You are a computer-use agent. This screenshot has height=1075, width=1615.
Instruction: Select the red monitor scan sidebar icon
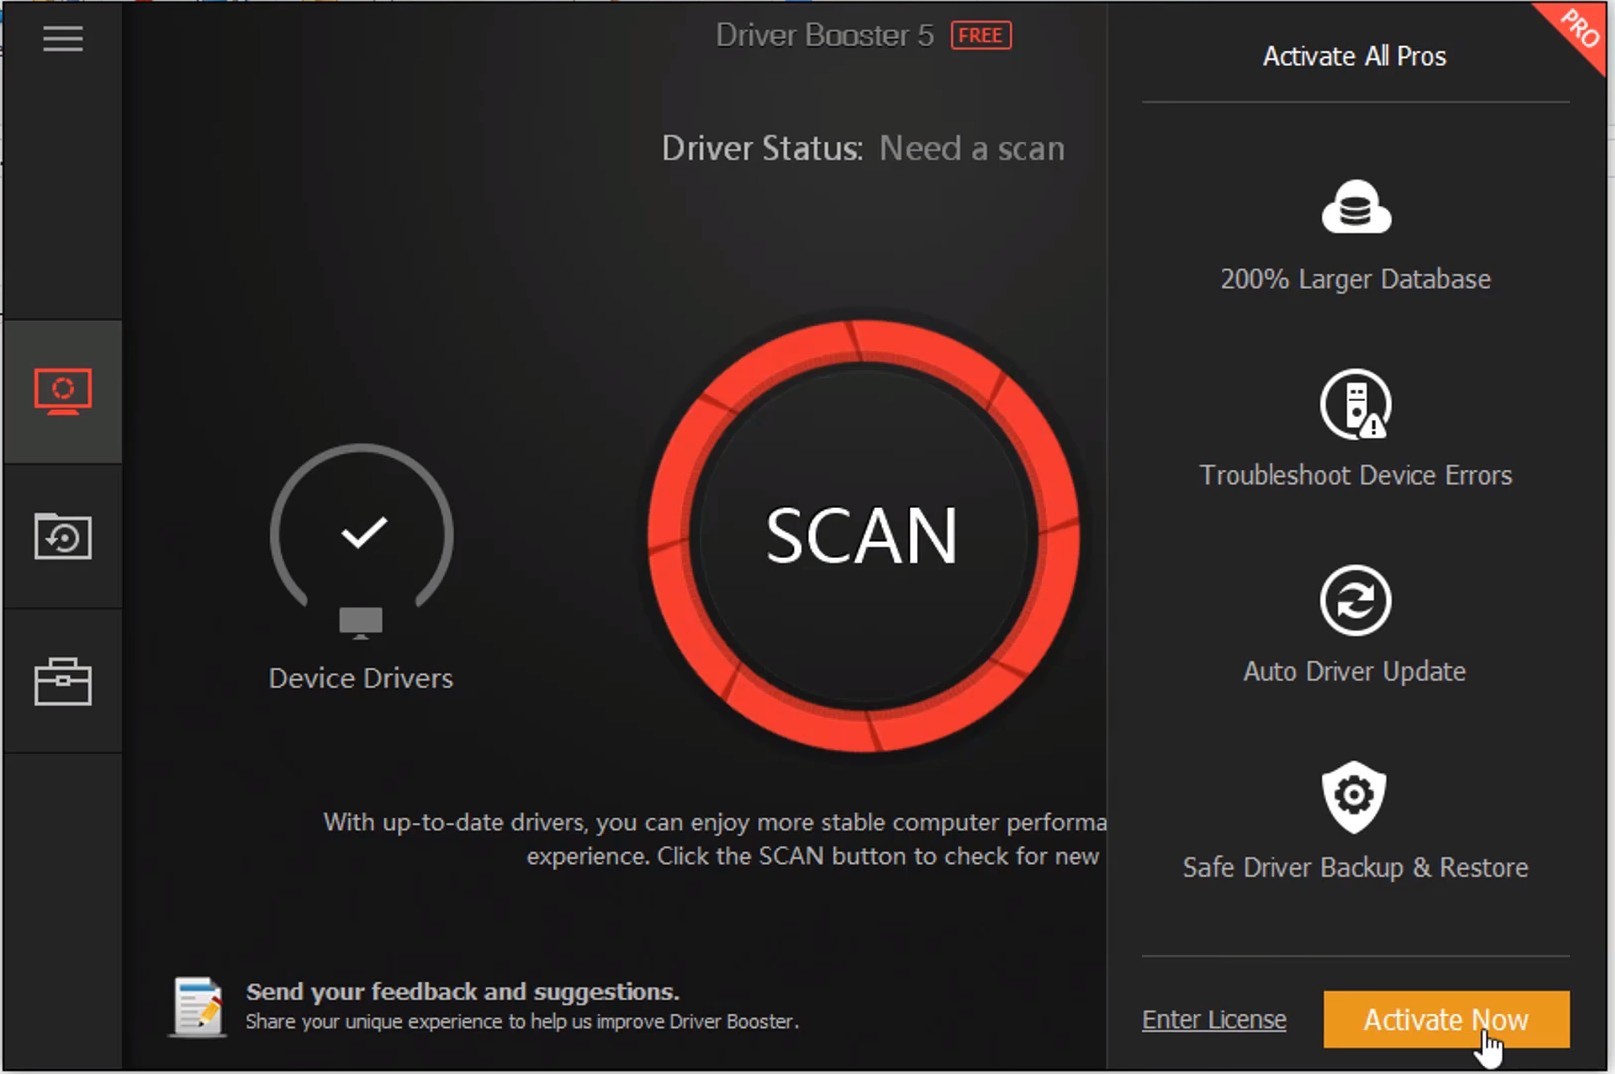[63, 391]
